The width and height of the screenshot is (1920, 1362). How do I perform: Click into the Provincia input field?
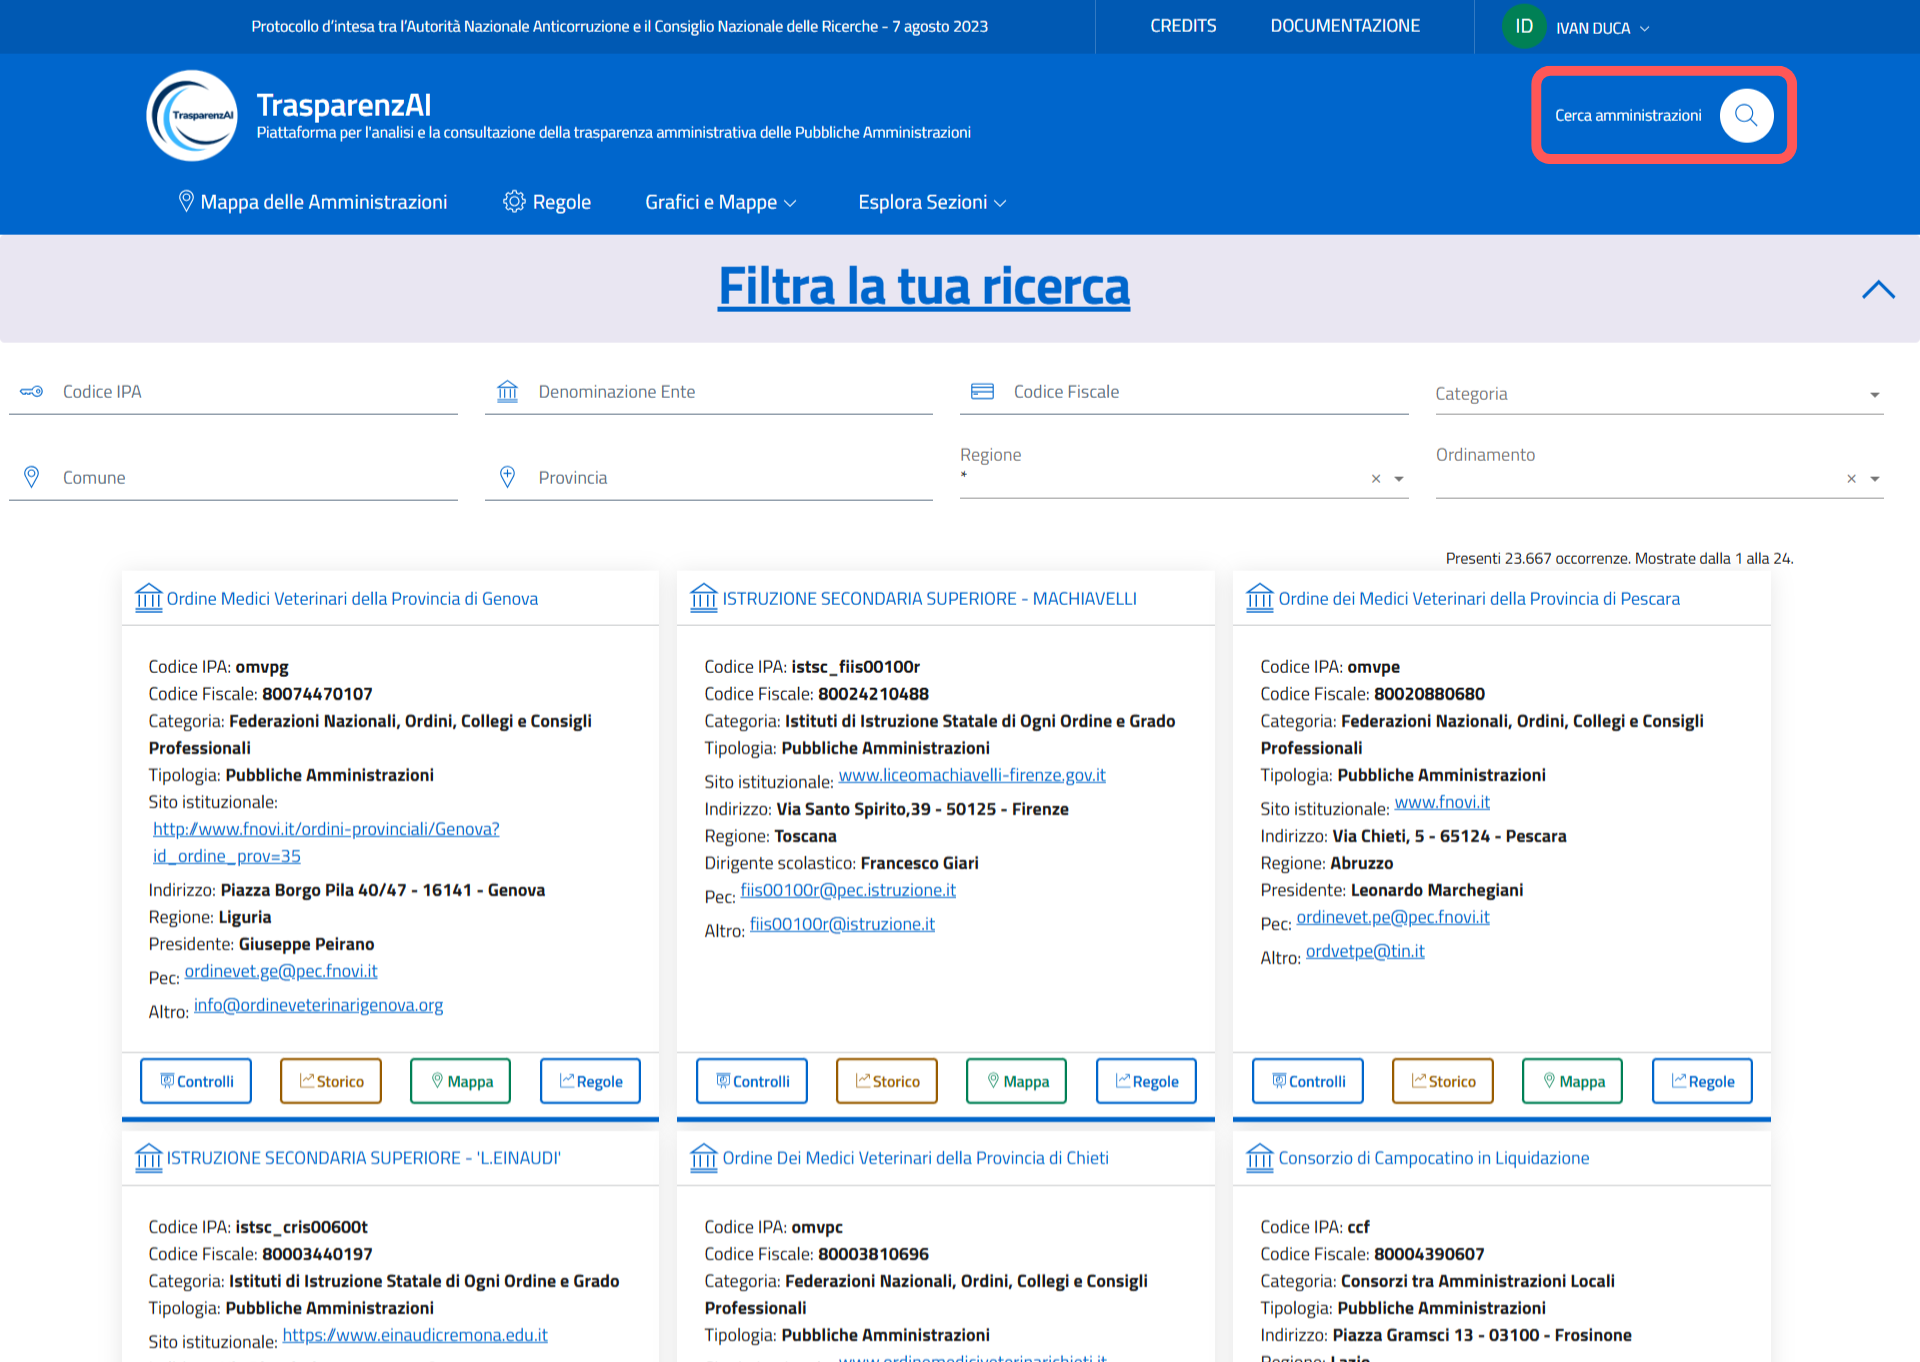tap(709, 478)
